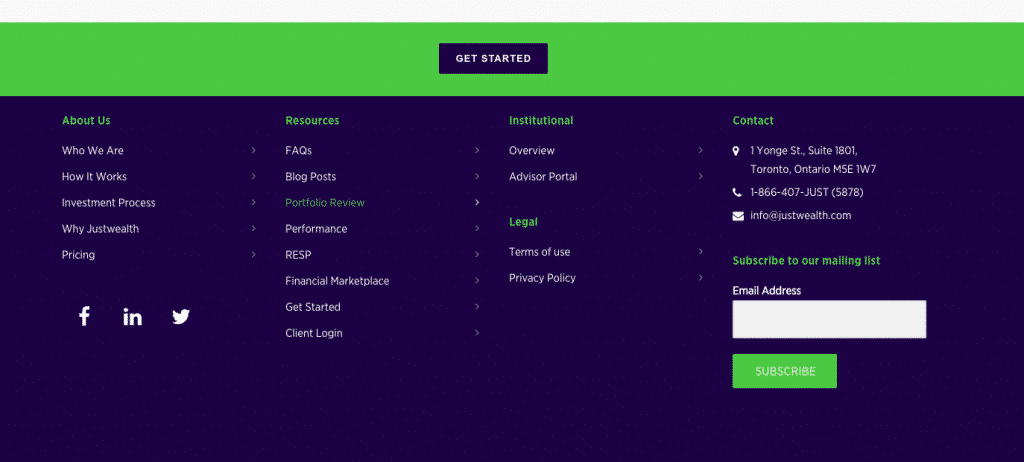Open the highlighted Portfolio Review link
Viewport: 1024px width, 462px height.
[x=325, y=203]
